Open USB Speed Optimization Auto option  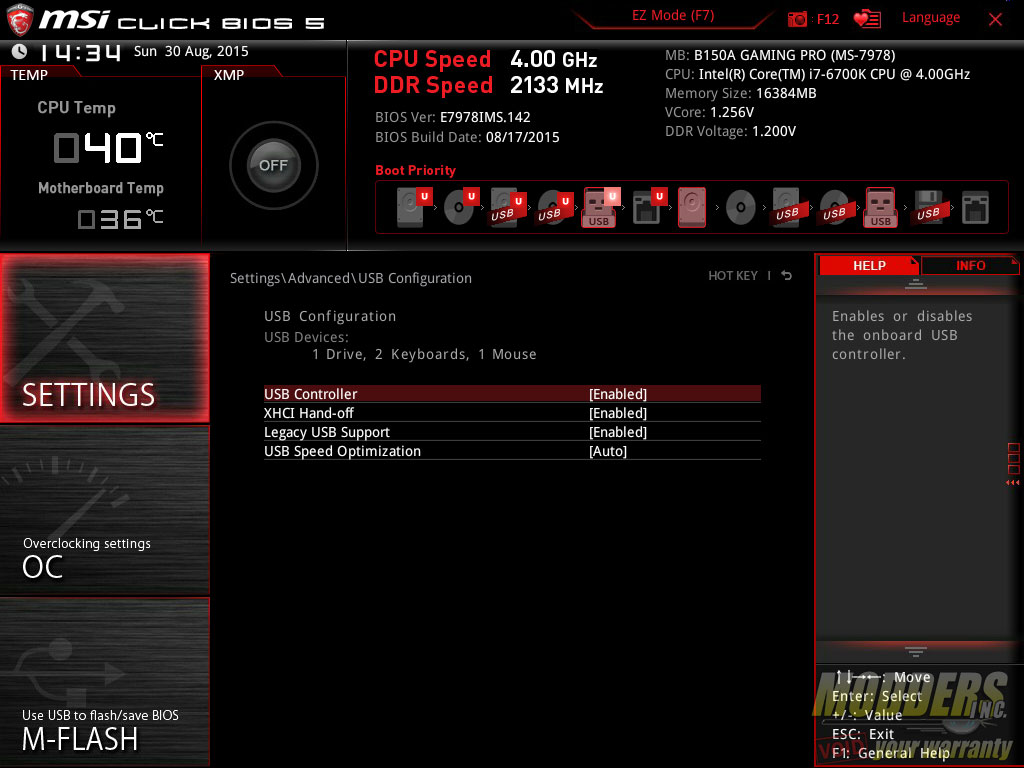tap(608, 451)
